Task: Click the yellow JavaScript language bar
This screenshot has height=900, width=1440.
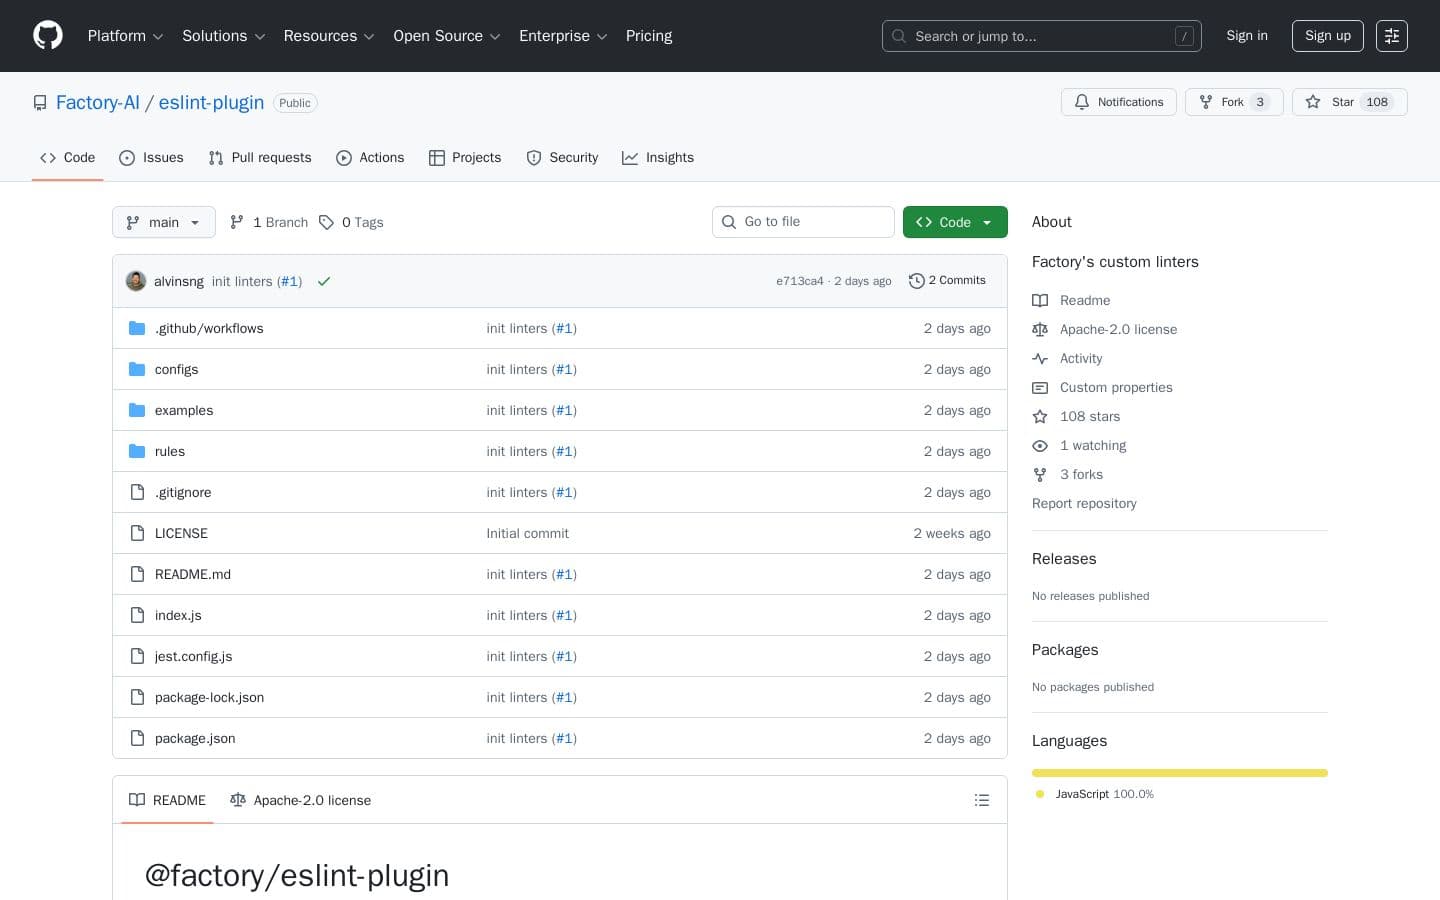Action: click(1180, 773)
